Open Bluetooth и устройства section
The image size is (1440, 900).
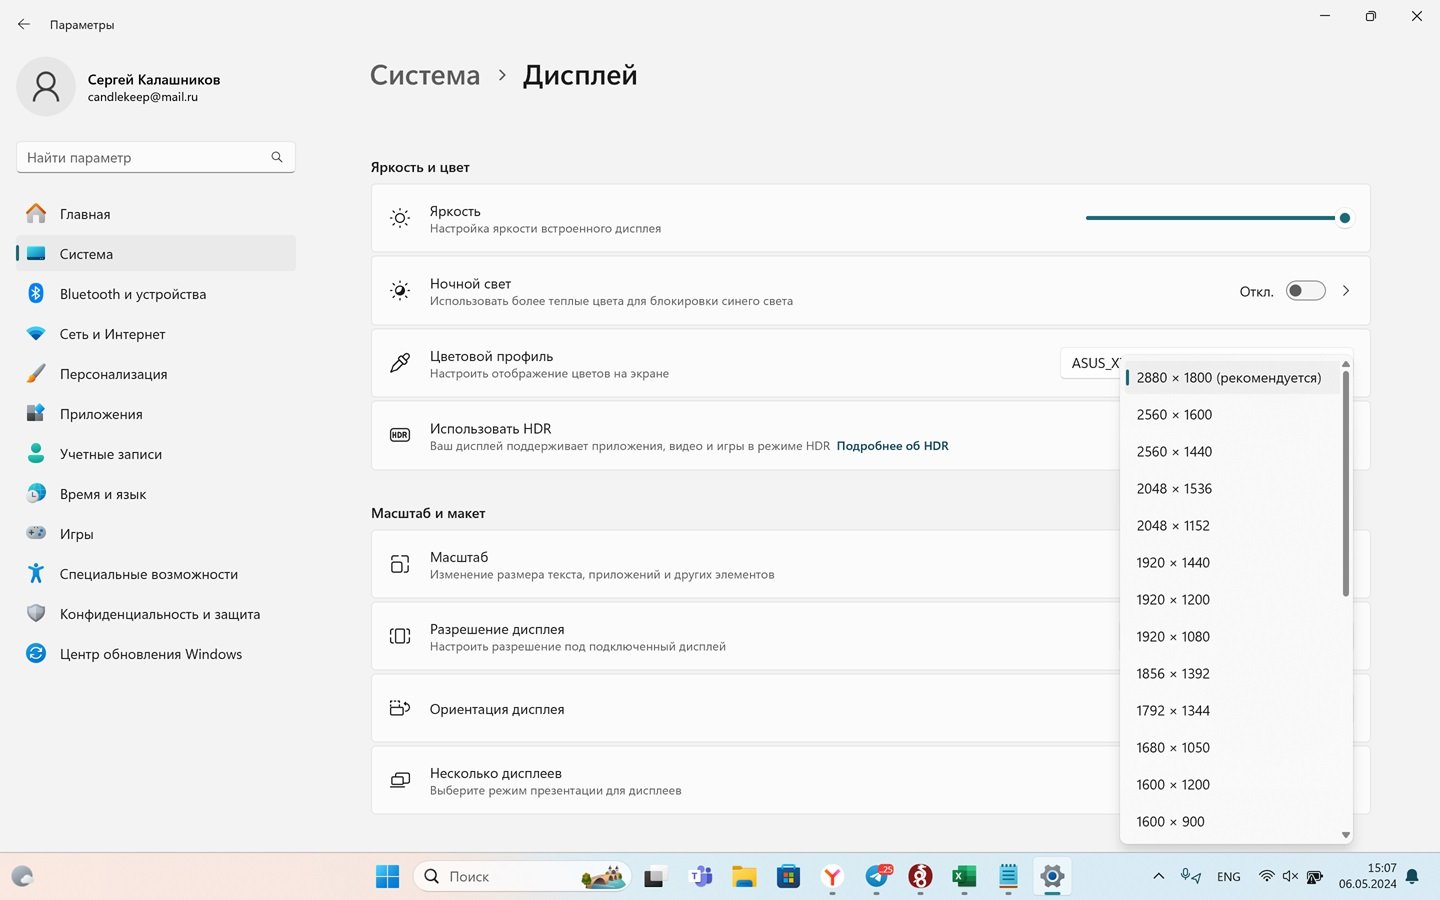pyautogui.click(x=156, y=294)
